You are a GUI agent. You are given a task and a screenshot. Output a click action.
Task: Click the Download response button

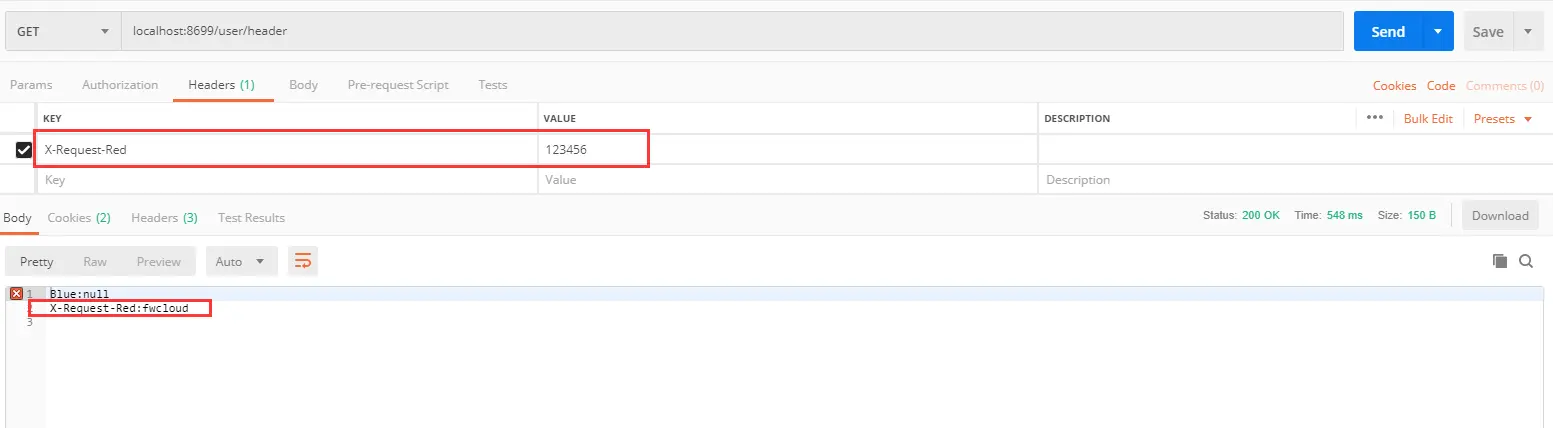click(1500, 216)
